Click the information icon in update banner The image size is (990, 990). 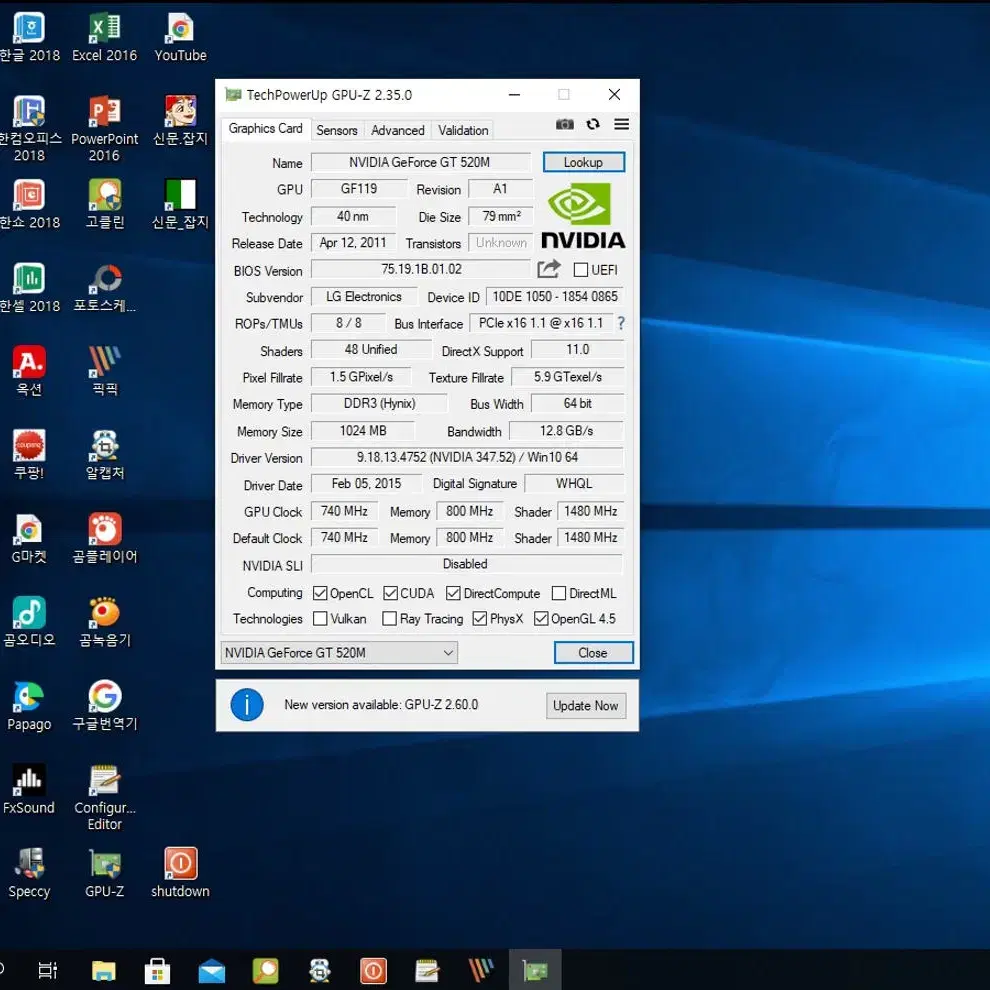[247, 705]
